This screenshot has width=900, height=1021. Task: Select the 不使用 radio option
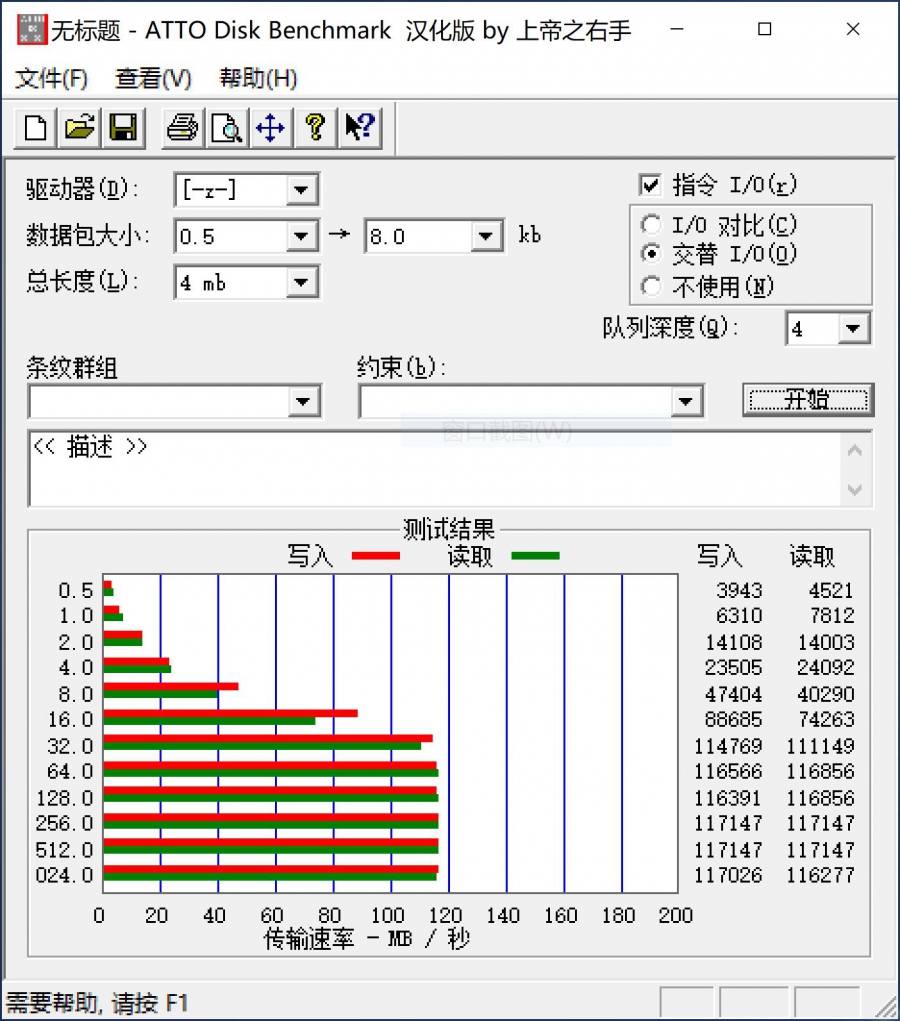tap(651, 287)
